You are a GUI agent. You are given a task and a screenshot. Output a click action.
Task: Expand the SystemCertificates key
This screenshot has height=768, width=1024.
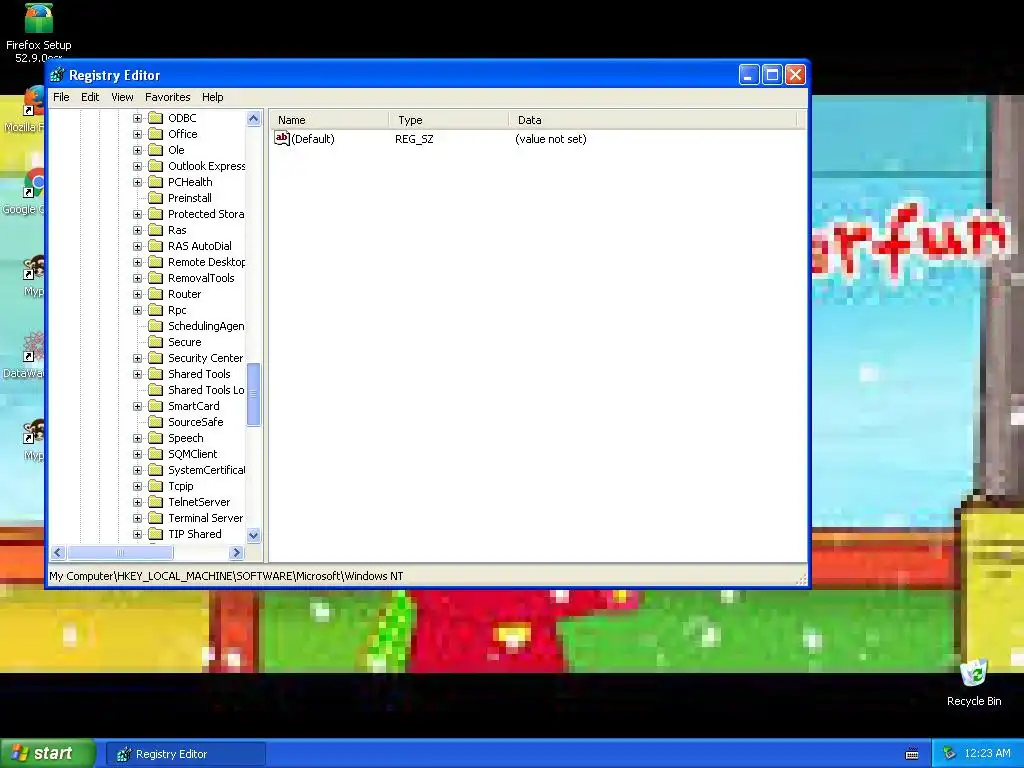[x=137, y=470]
